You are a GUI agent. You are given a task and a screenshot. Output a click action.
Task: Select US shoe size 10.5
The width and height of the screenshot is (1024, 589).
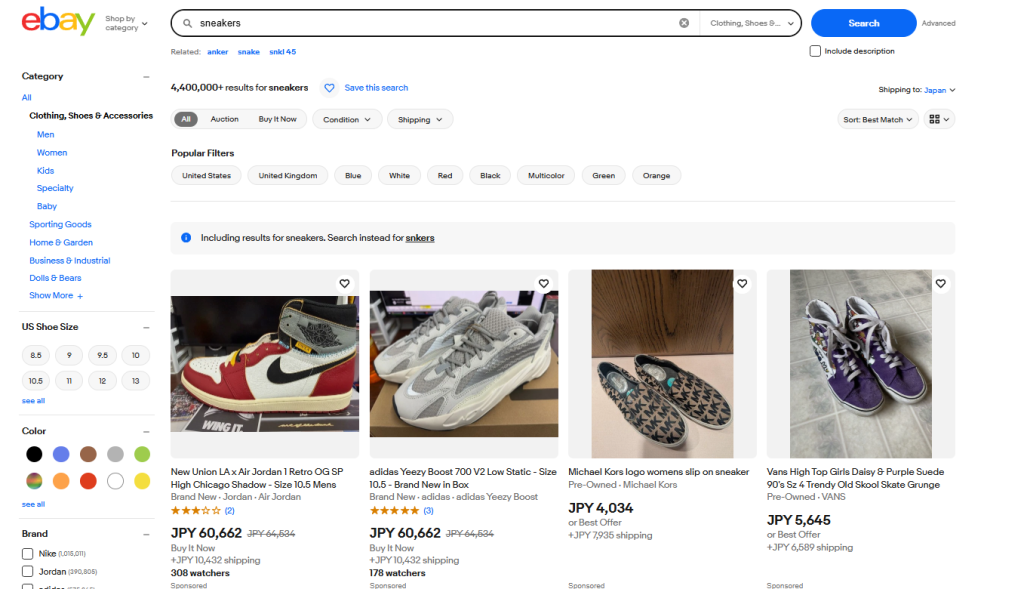tap(36, 381)
